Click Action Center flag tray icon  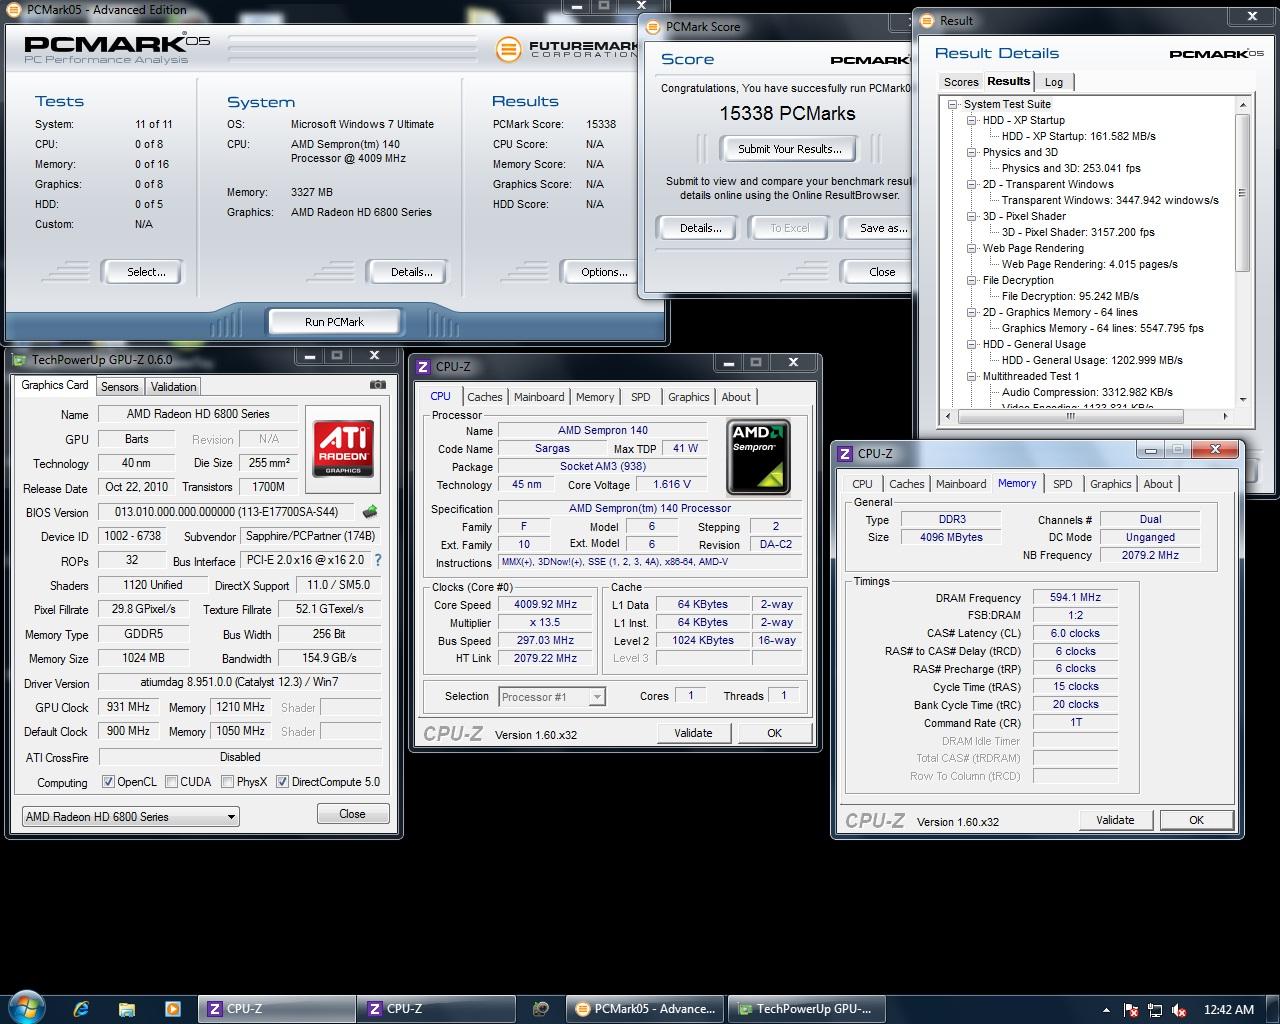(1131, 1010)
